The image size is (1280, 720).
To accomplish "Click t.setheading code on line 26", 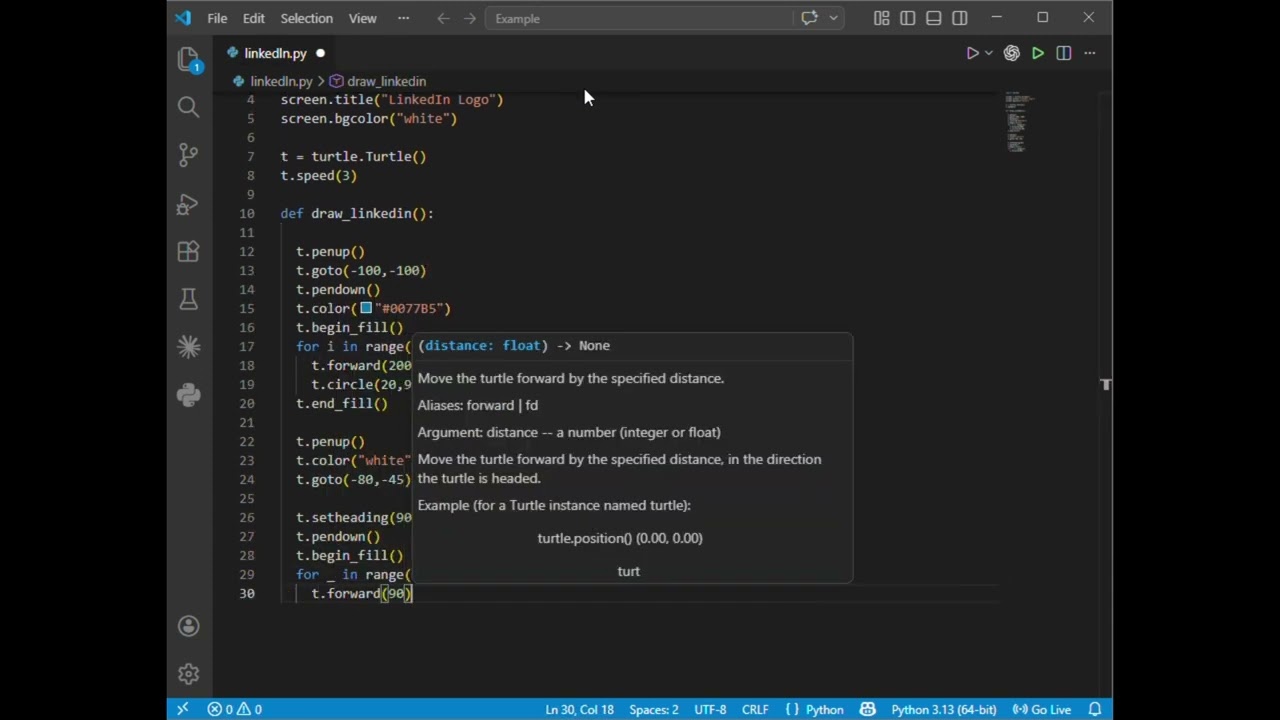I will pos(354,517).
